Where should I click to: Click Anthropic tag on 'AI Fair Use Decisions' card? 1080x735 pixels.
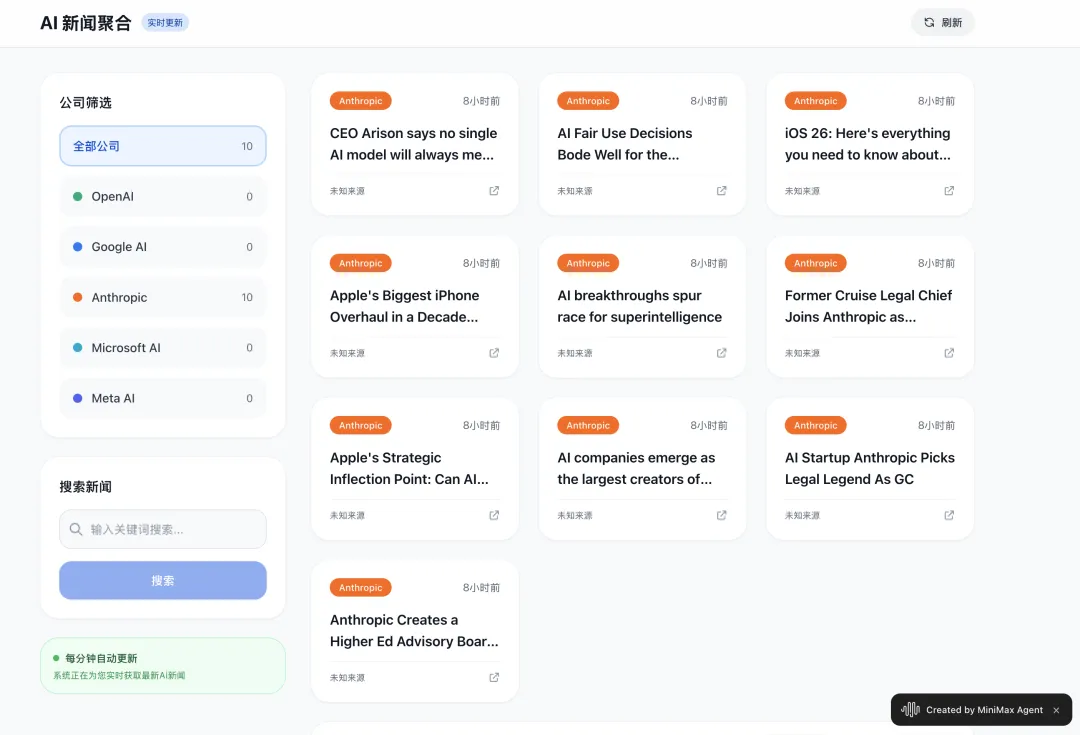tap(588, 101)
